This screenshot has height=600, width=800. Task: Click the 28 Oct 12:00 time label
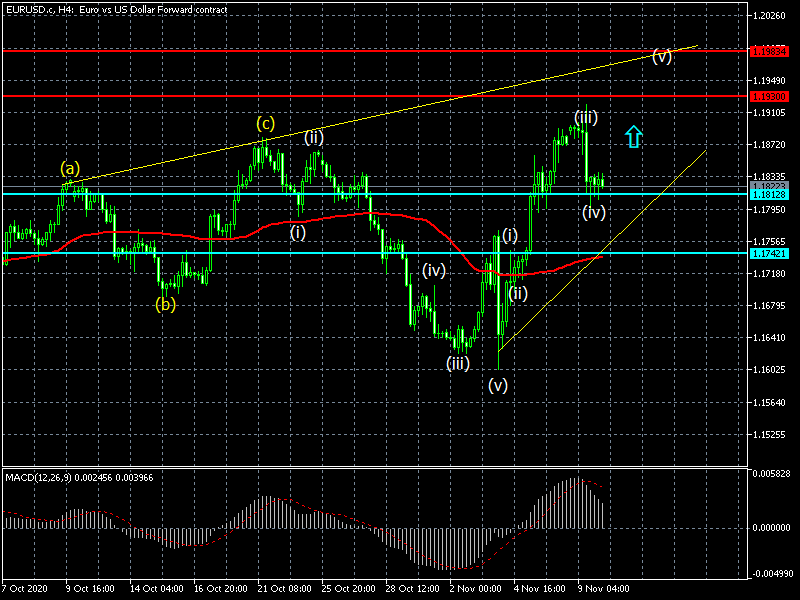point(412,588)
